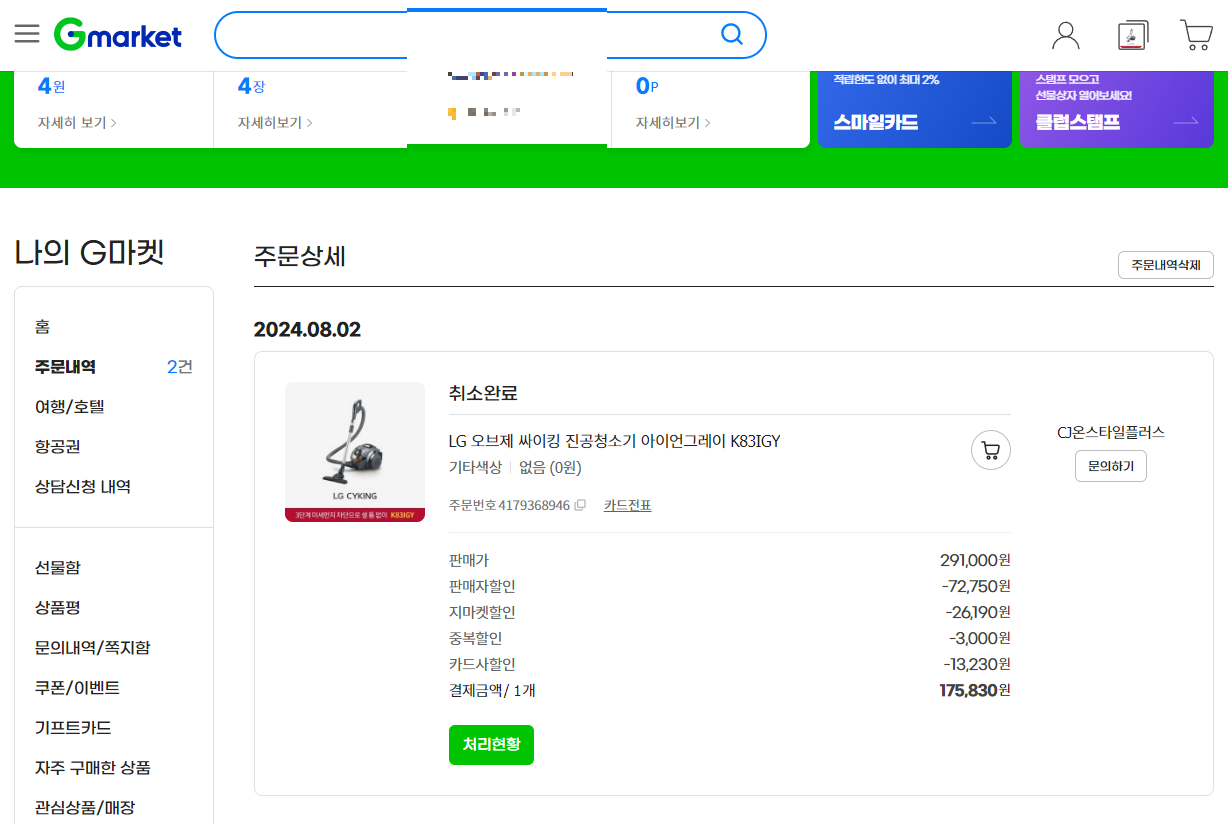
Task: Select 홈 in sidebar
Action: click(42, 327)
